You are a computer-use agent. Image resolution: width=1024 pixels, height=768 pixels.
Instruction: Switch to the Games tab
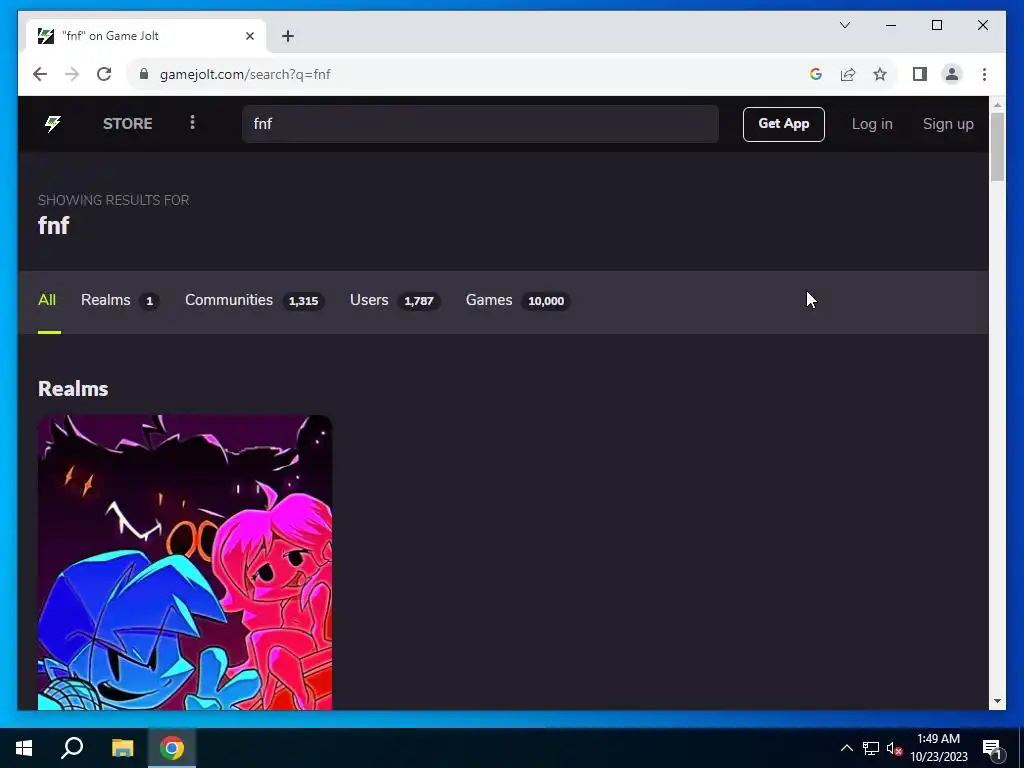tap(518, 300)
